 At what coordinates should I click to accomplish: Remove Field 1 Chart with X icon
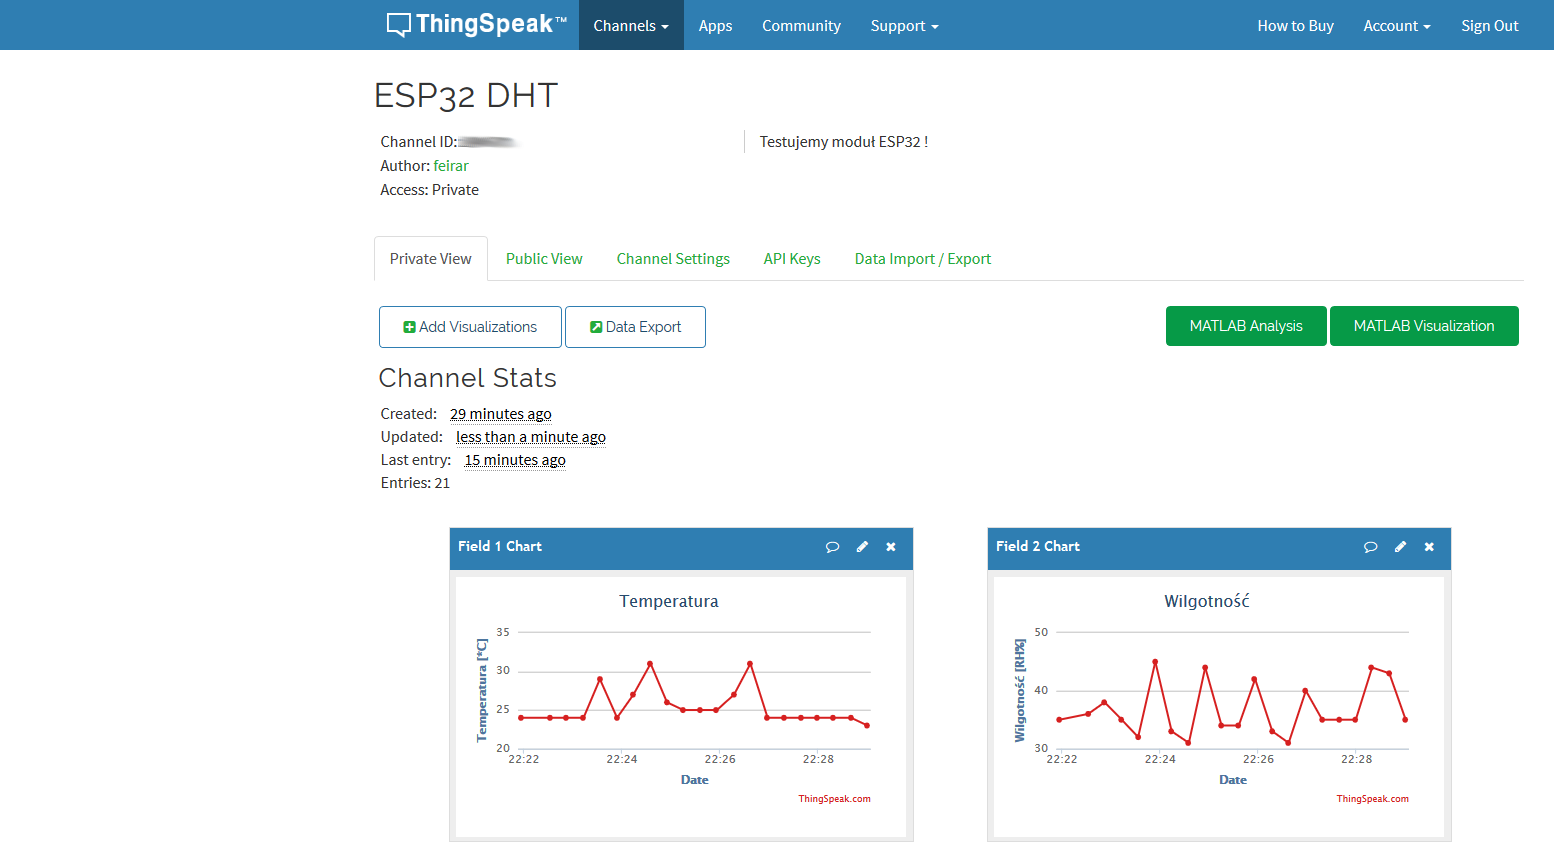[x=891, y=547]
